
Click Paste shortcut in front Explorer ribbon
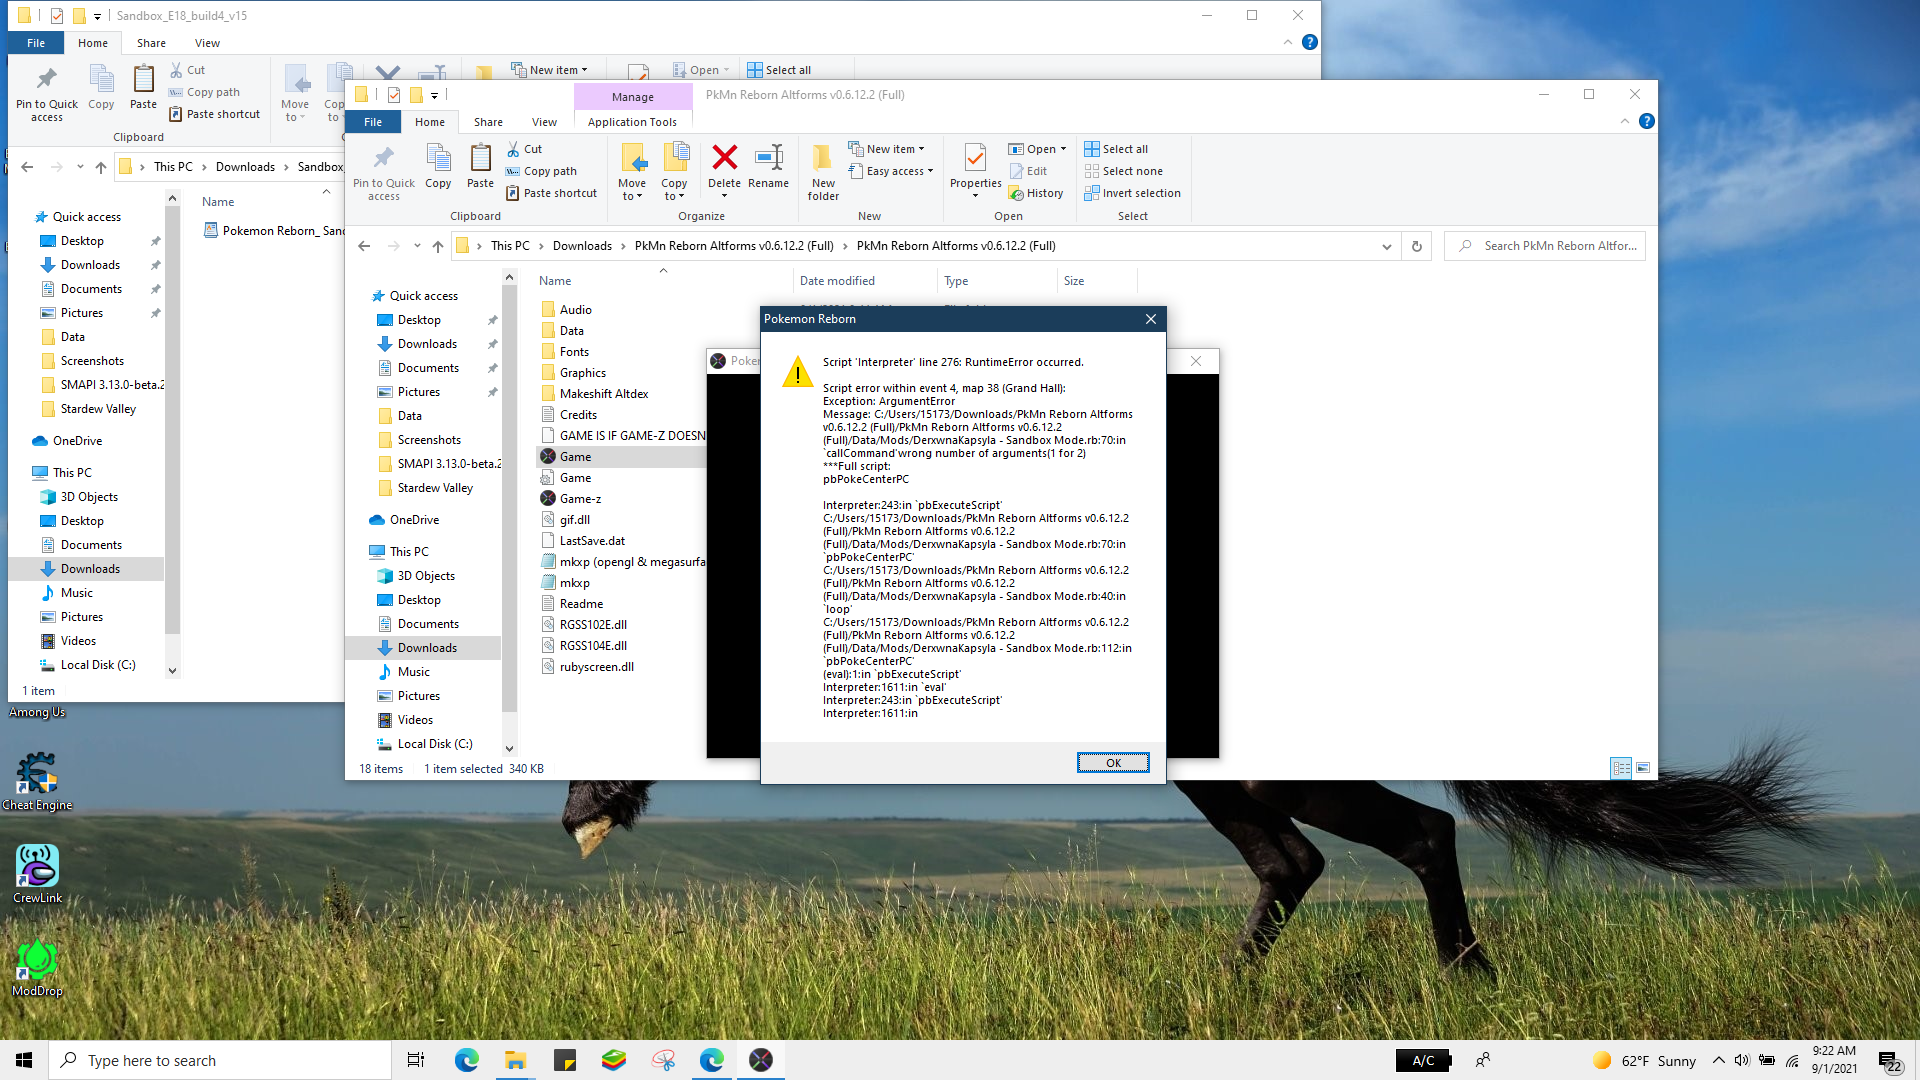pyautogui.click(x=551, y=193)
